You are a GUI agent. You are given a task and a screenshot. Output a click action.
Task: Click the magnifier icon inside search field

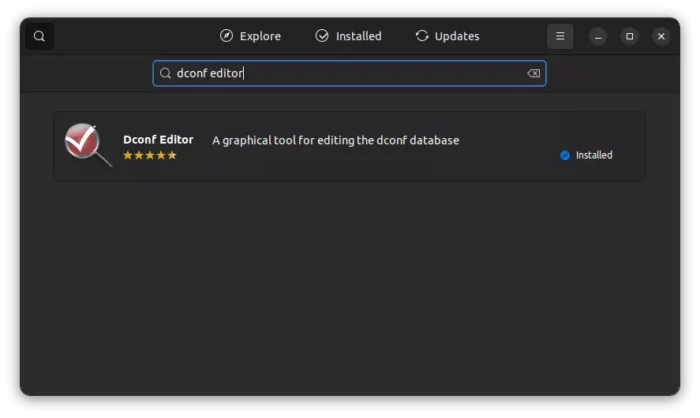click(165, 73)
